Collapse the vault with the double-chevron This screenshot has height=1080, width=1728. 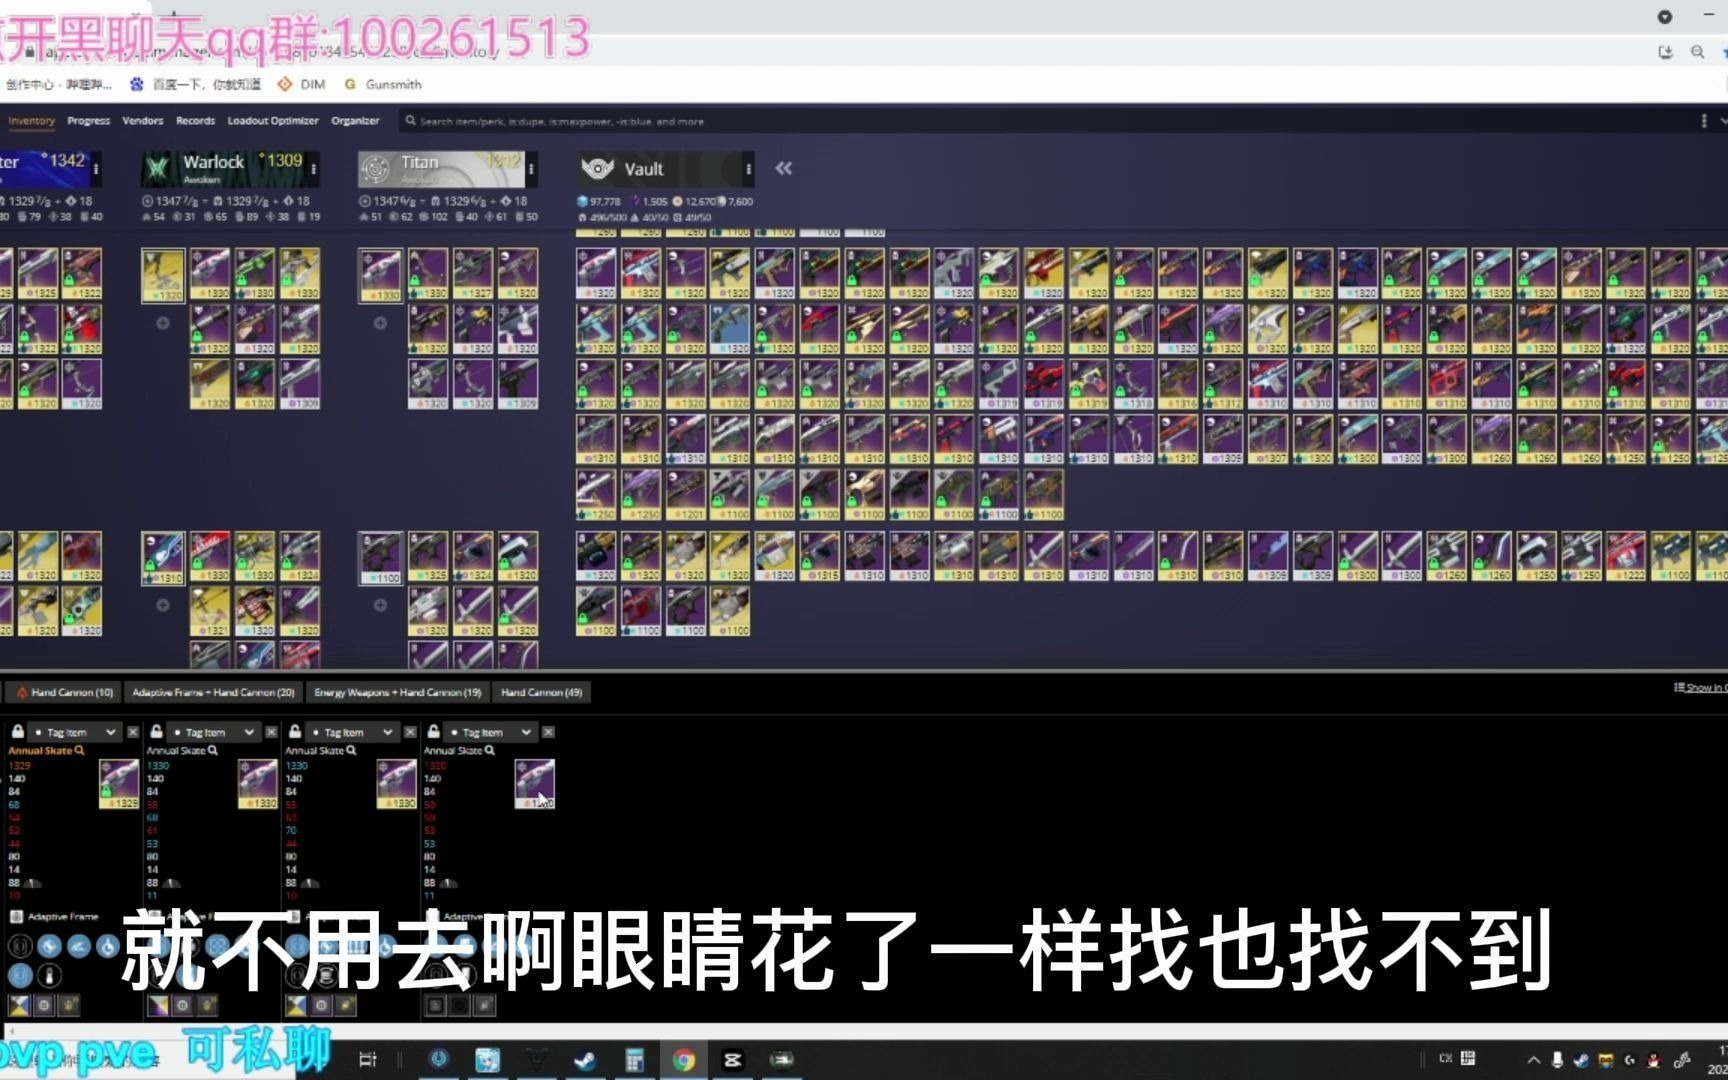(784, 169)
